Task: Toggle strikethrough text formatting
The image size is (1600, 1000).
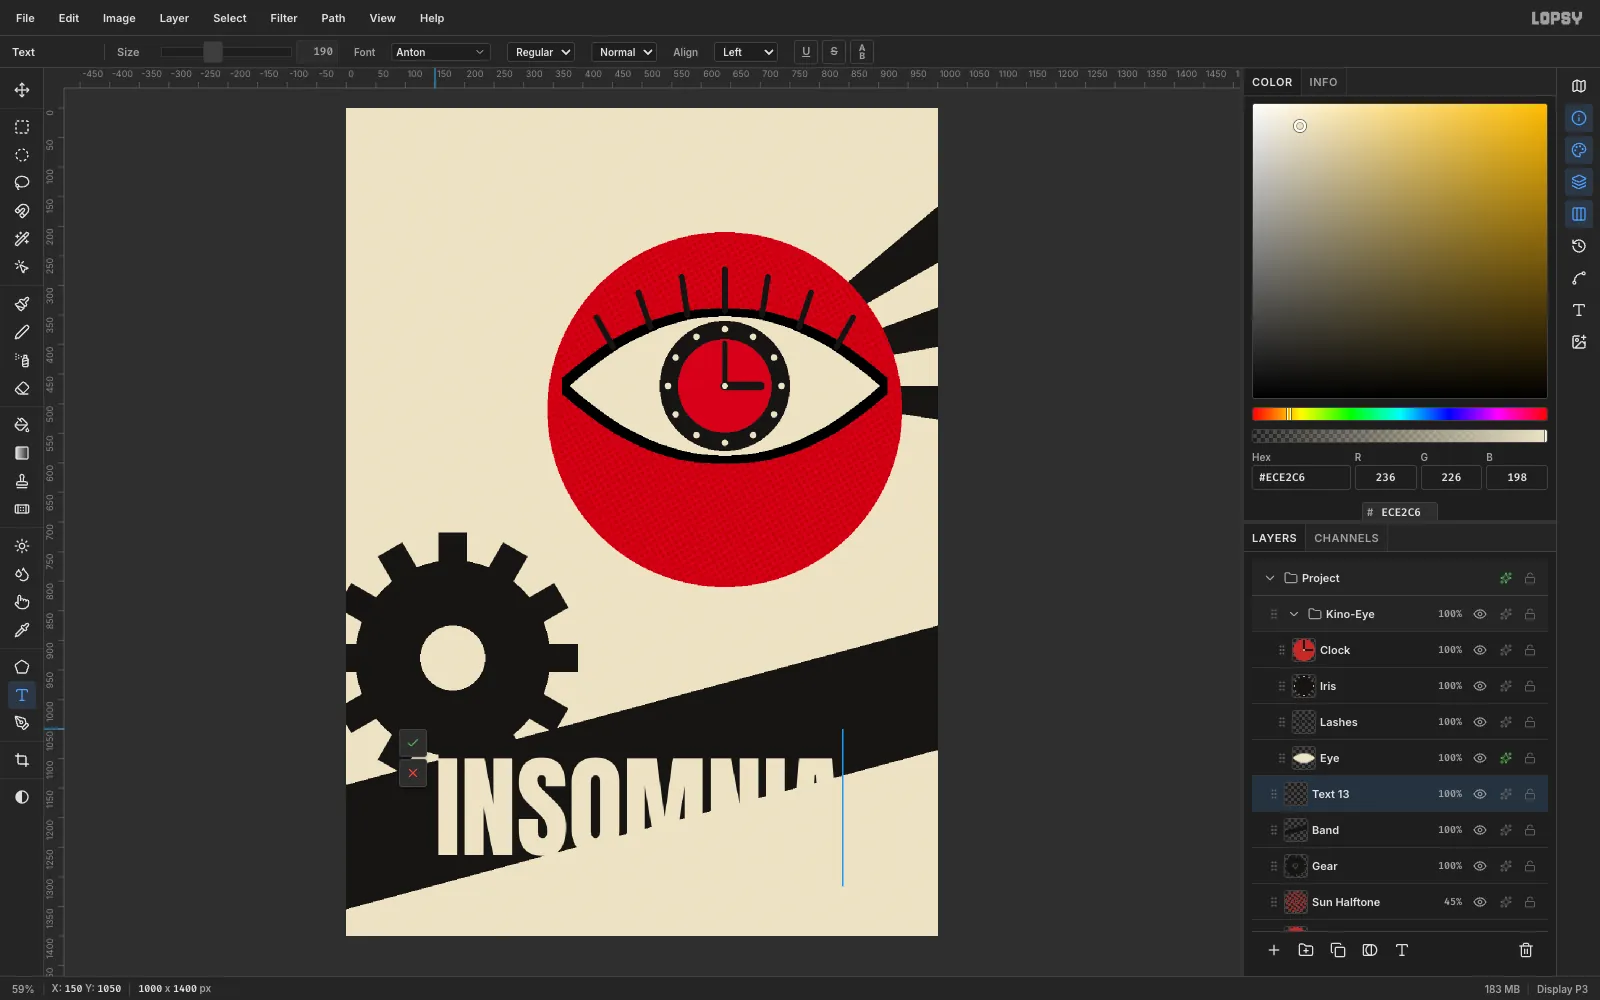Action: coord(834,52)
